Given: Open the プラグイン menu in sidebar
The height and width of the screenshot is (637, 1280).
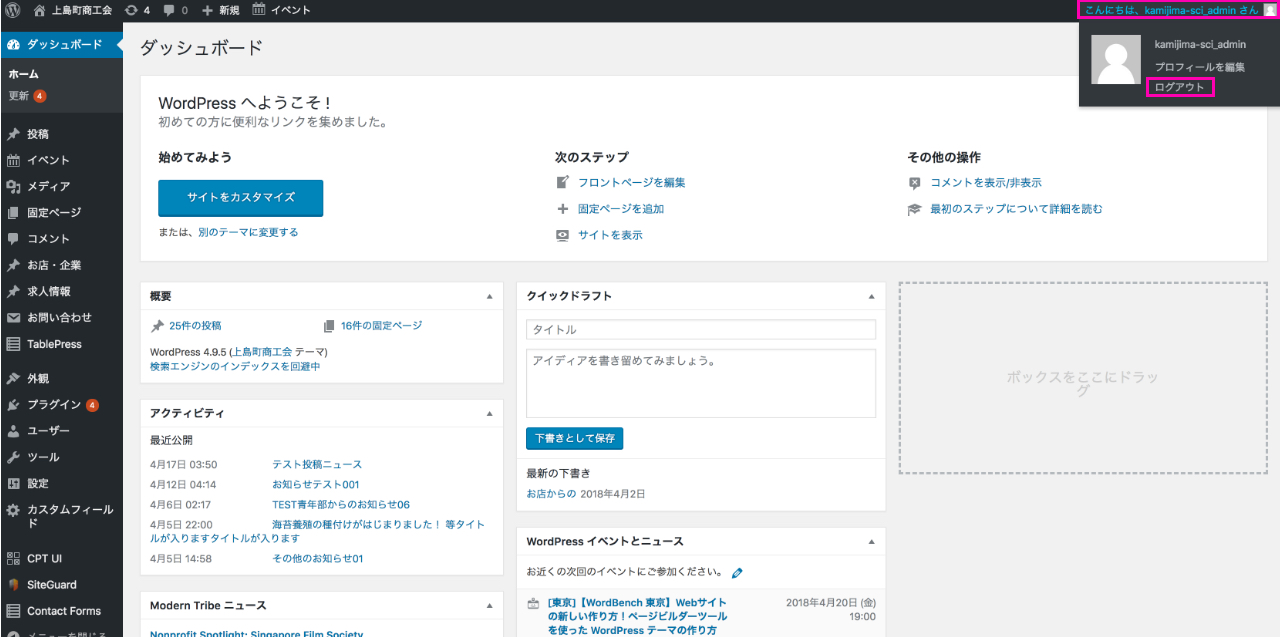Looking at the screenshot, I should coord(54,405).
